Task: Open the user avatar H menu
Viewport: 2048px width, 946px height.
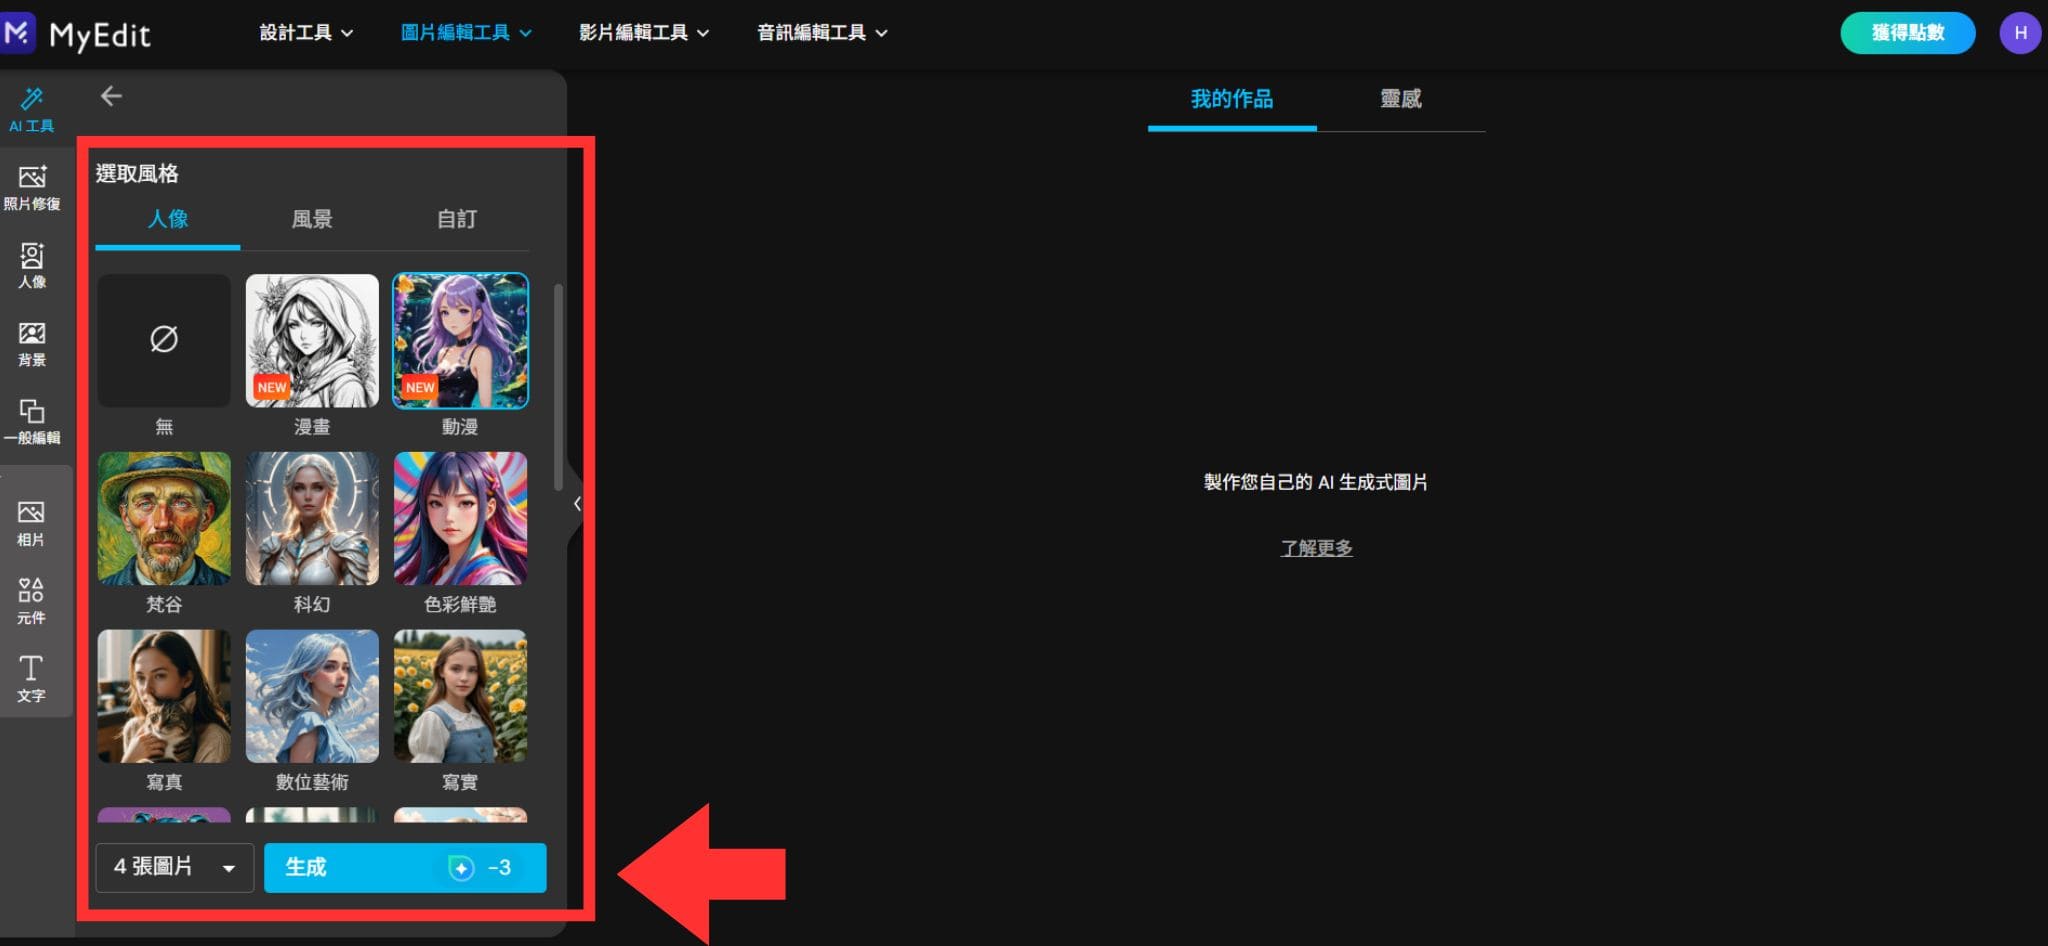Action: point(2020,33)
